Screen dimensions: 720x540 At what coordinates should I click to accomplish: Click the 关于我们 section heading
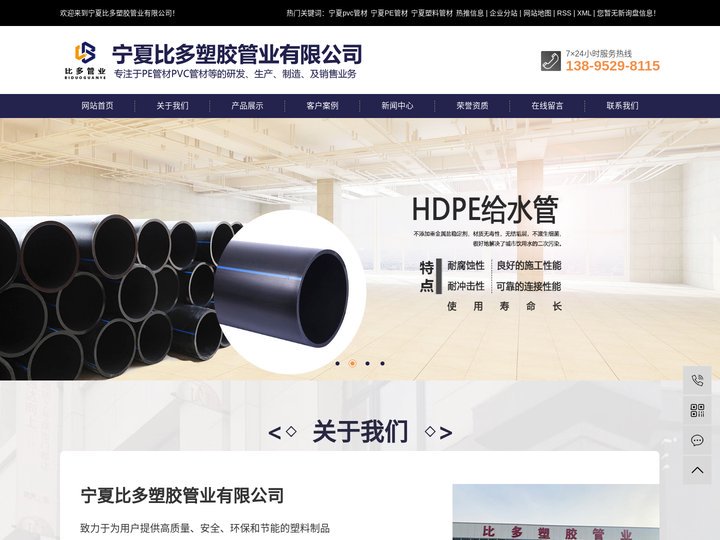[x=360, y=432]
